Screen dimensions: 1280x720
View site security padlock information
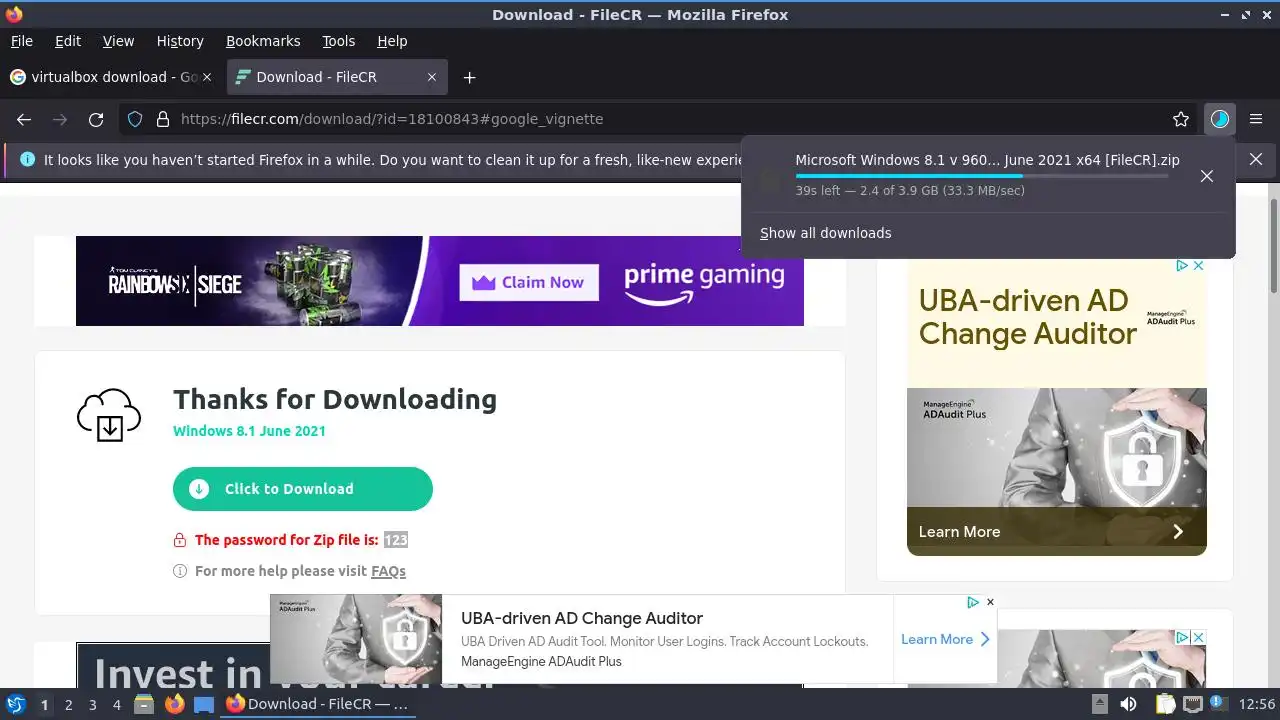click(163, 119)
